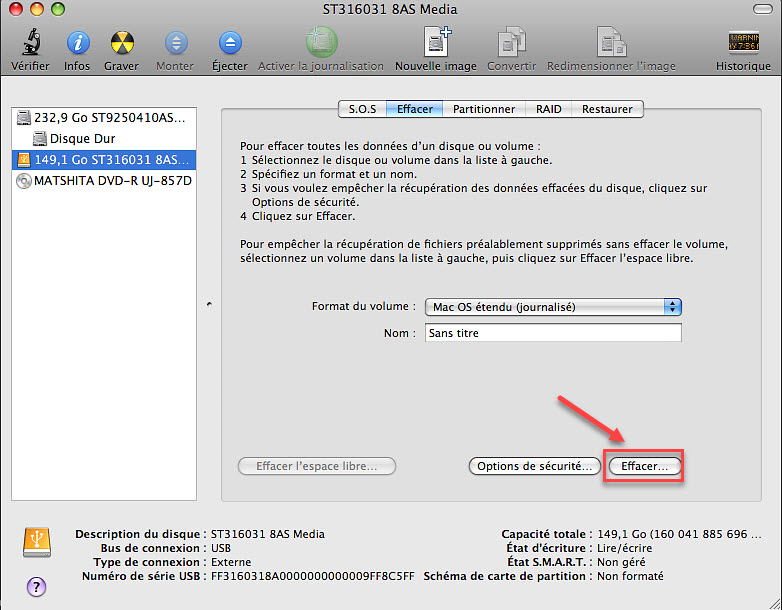Select the Restaurer tab
The height and width of the screenshot is (610, 782).
click(x=607, y=109)
